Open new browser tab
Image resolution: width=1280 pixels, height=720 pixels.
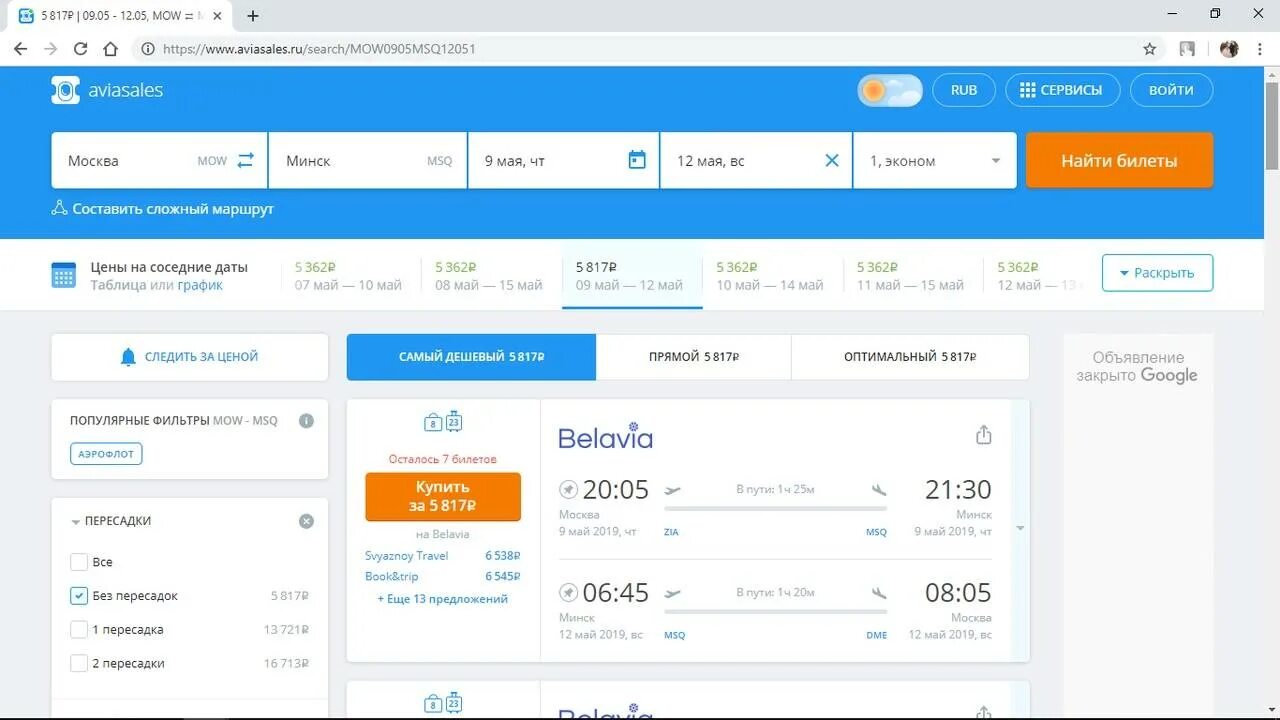[x=253, y=16]
